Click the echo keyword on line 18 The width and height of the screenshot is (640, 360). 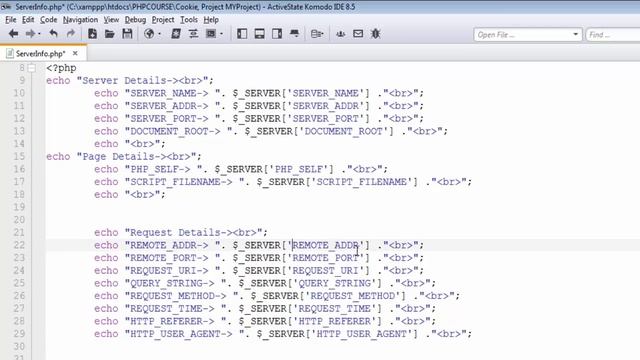coord(106,194)
